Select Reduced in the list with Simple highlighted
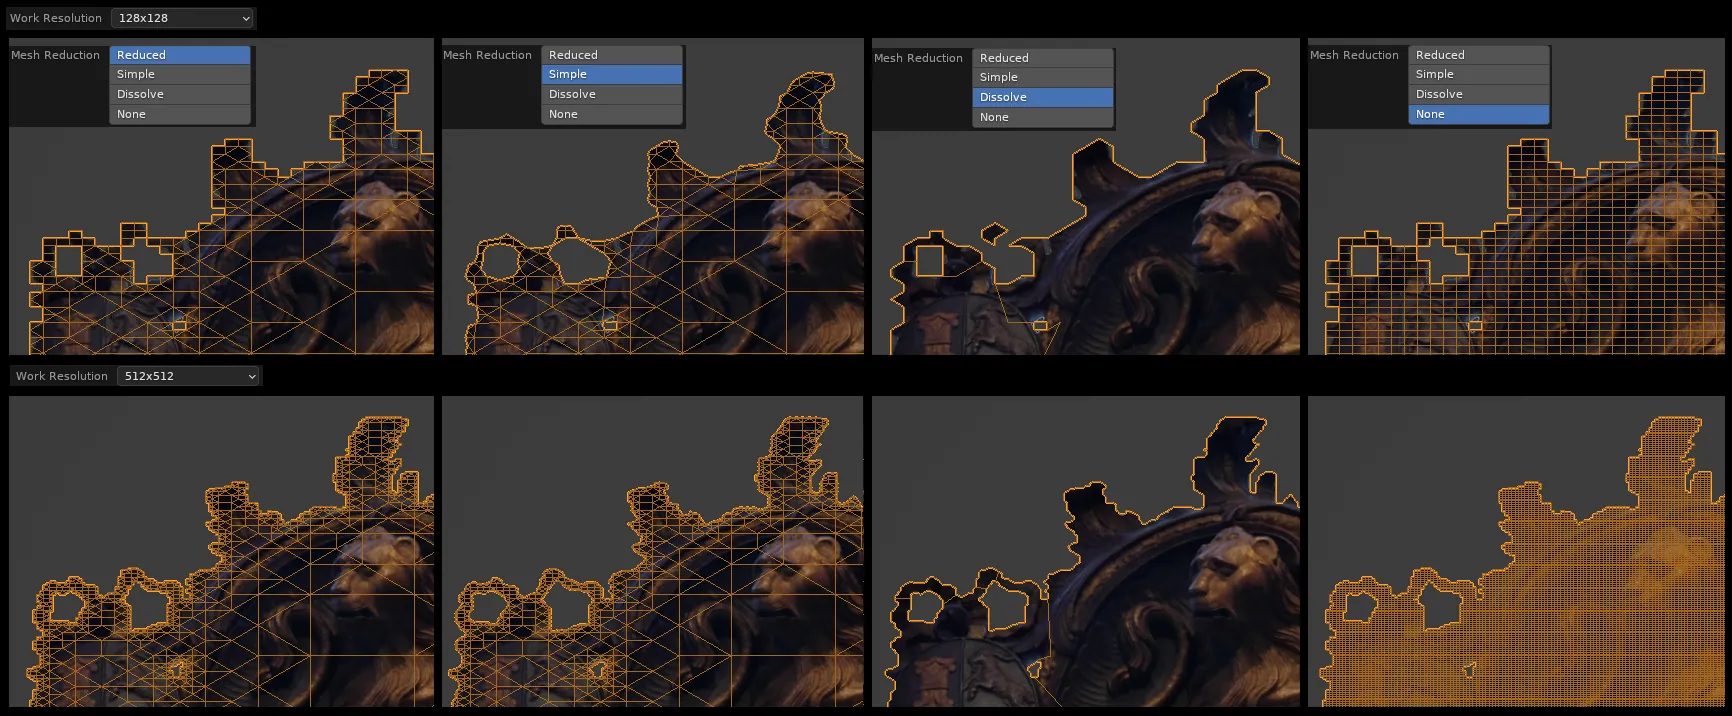This screenshot has height=716, width=1732. tap(611, 55)
